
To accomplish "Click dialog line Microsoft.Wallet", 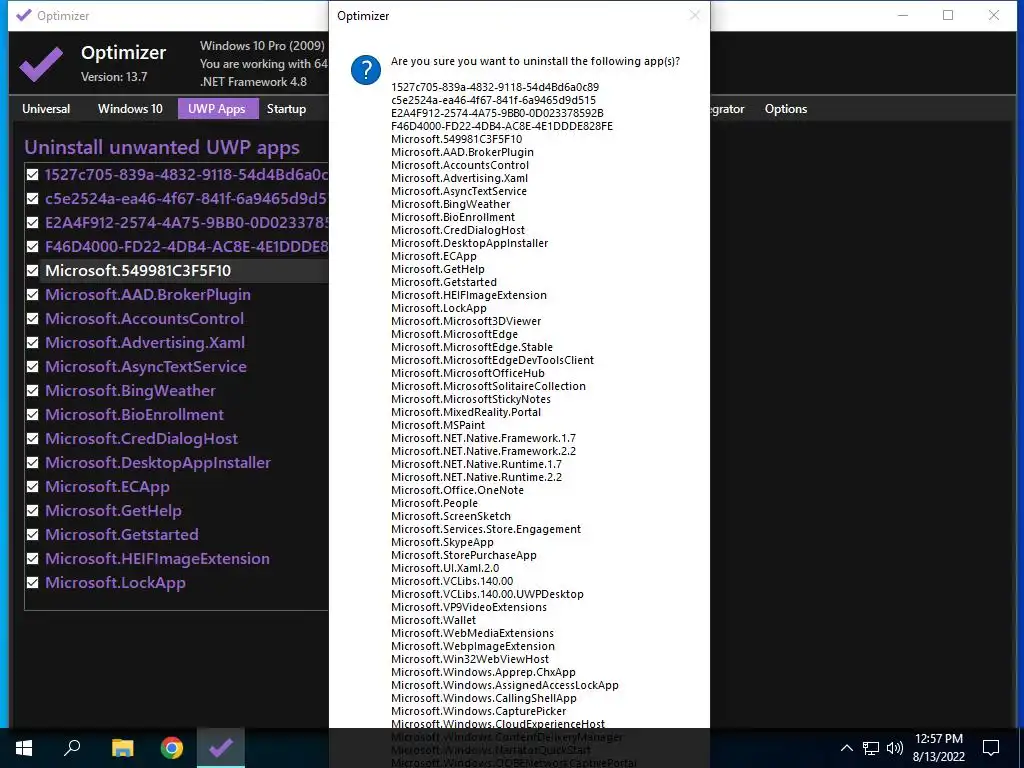I will [x=434, y=620].
